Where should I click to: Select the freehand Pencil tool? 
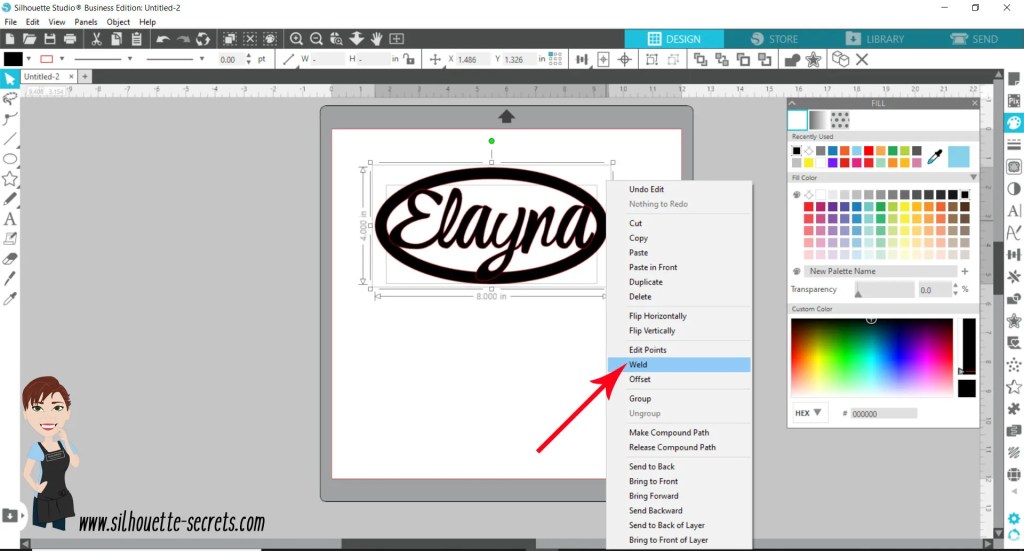pyautogui.click(x=10, y=199)
